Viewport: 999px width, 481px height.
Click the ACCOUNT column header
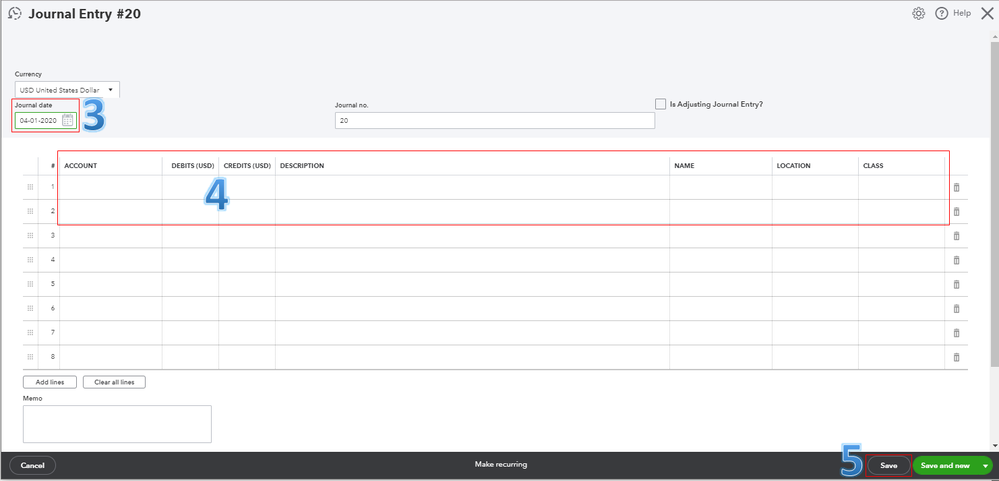(80, 166)
